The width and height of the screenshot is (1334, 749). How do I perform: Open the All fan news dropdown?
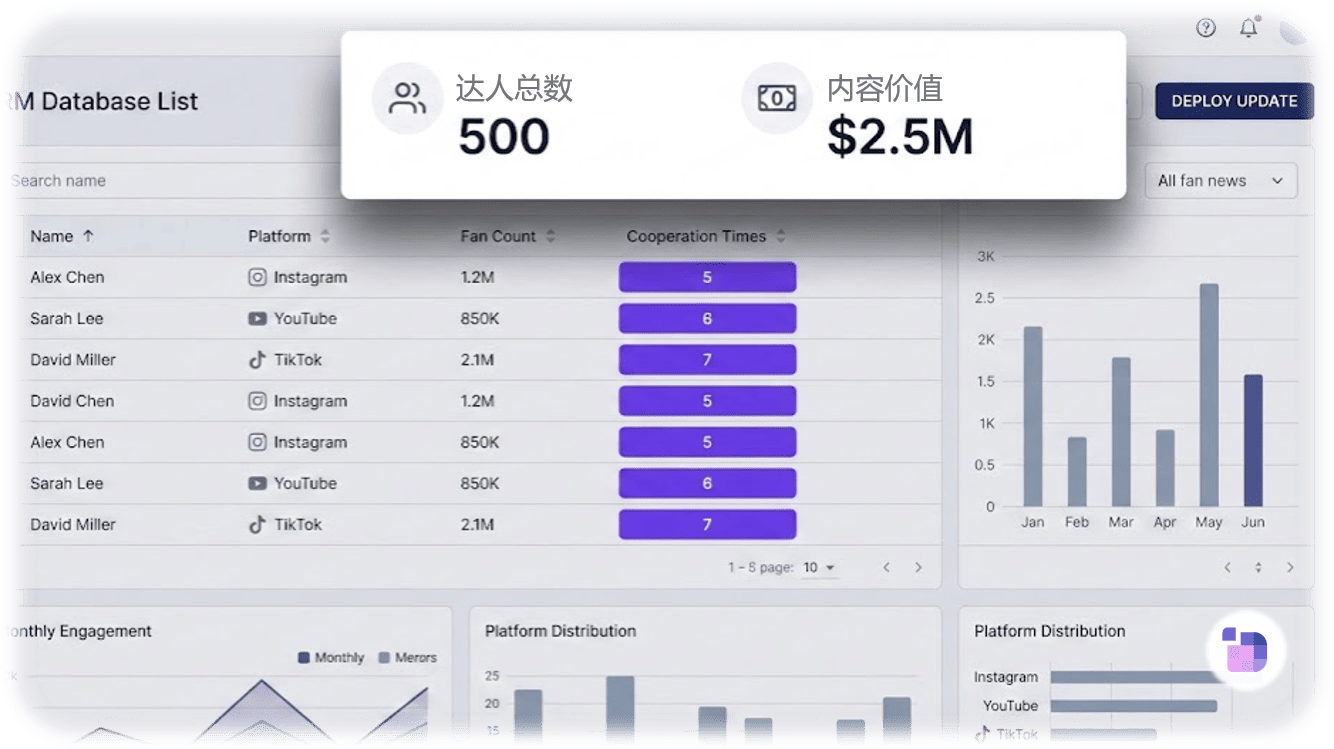point(1221,180)
